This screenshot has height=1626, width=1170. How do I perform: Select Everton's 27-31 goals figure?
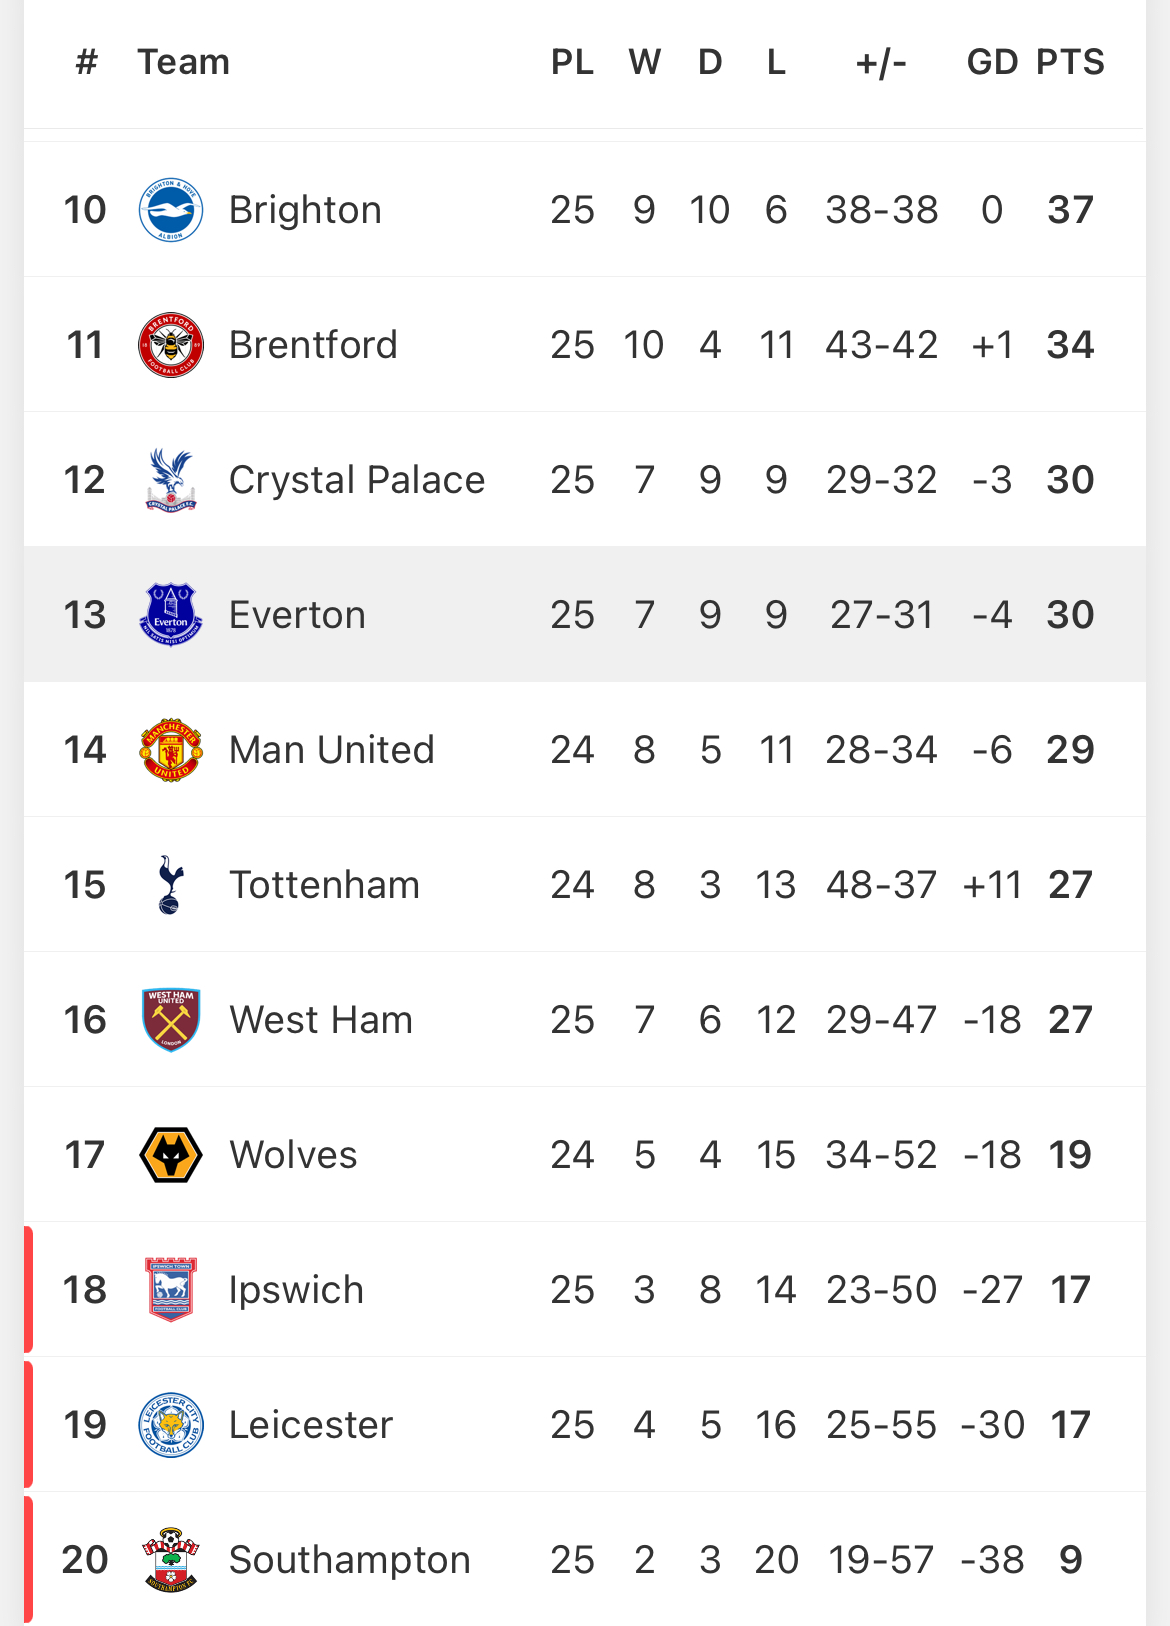(881, 615)
